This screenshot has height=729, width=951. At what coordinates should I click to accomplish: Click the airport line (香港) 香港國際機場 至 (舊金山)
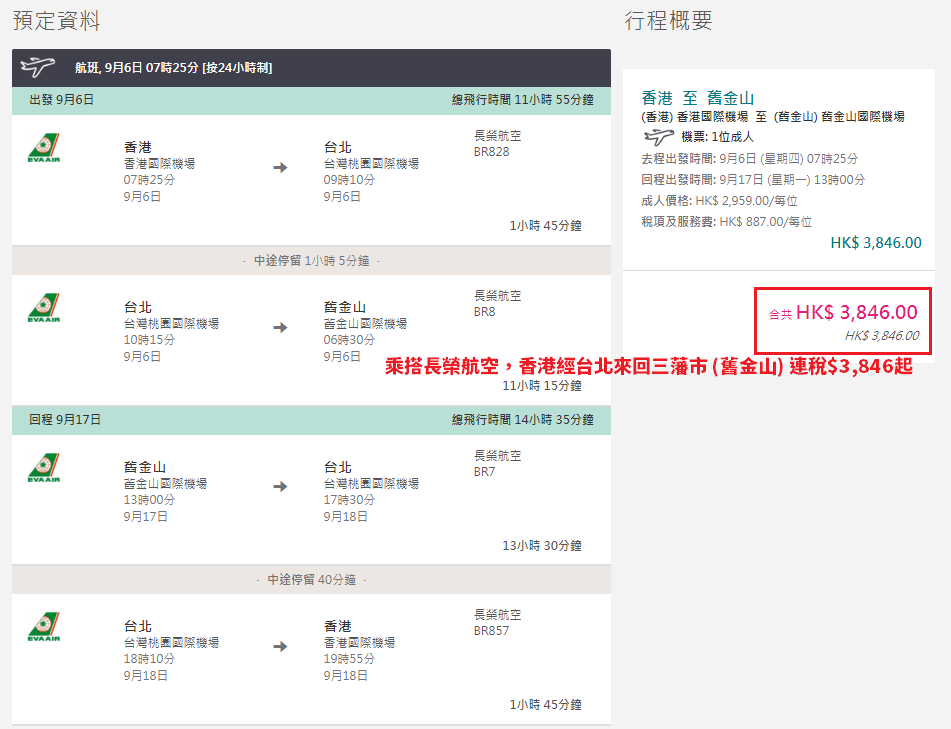[x=773, y=116]
